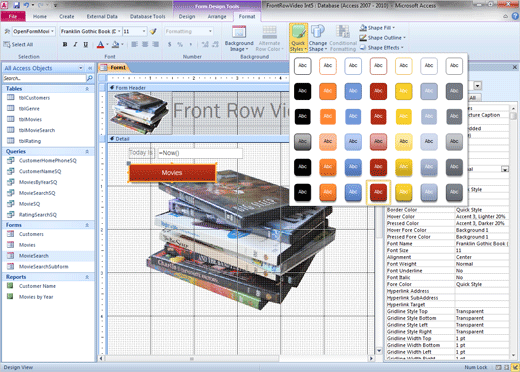Choose the yellow style in second row
This screenshot has height=372, width=520.
[404, 91]
